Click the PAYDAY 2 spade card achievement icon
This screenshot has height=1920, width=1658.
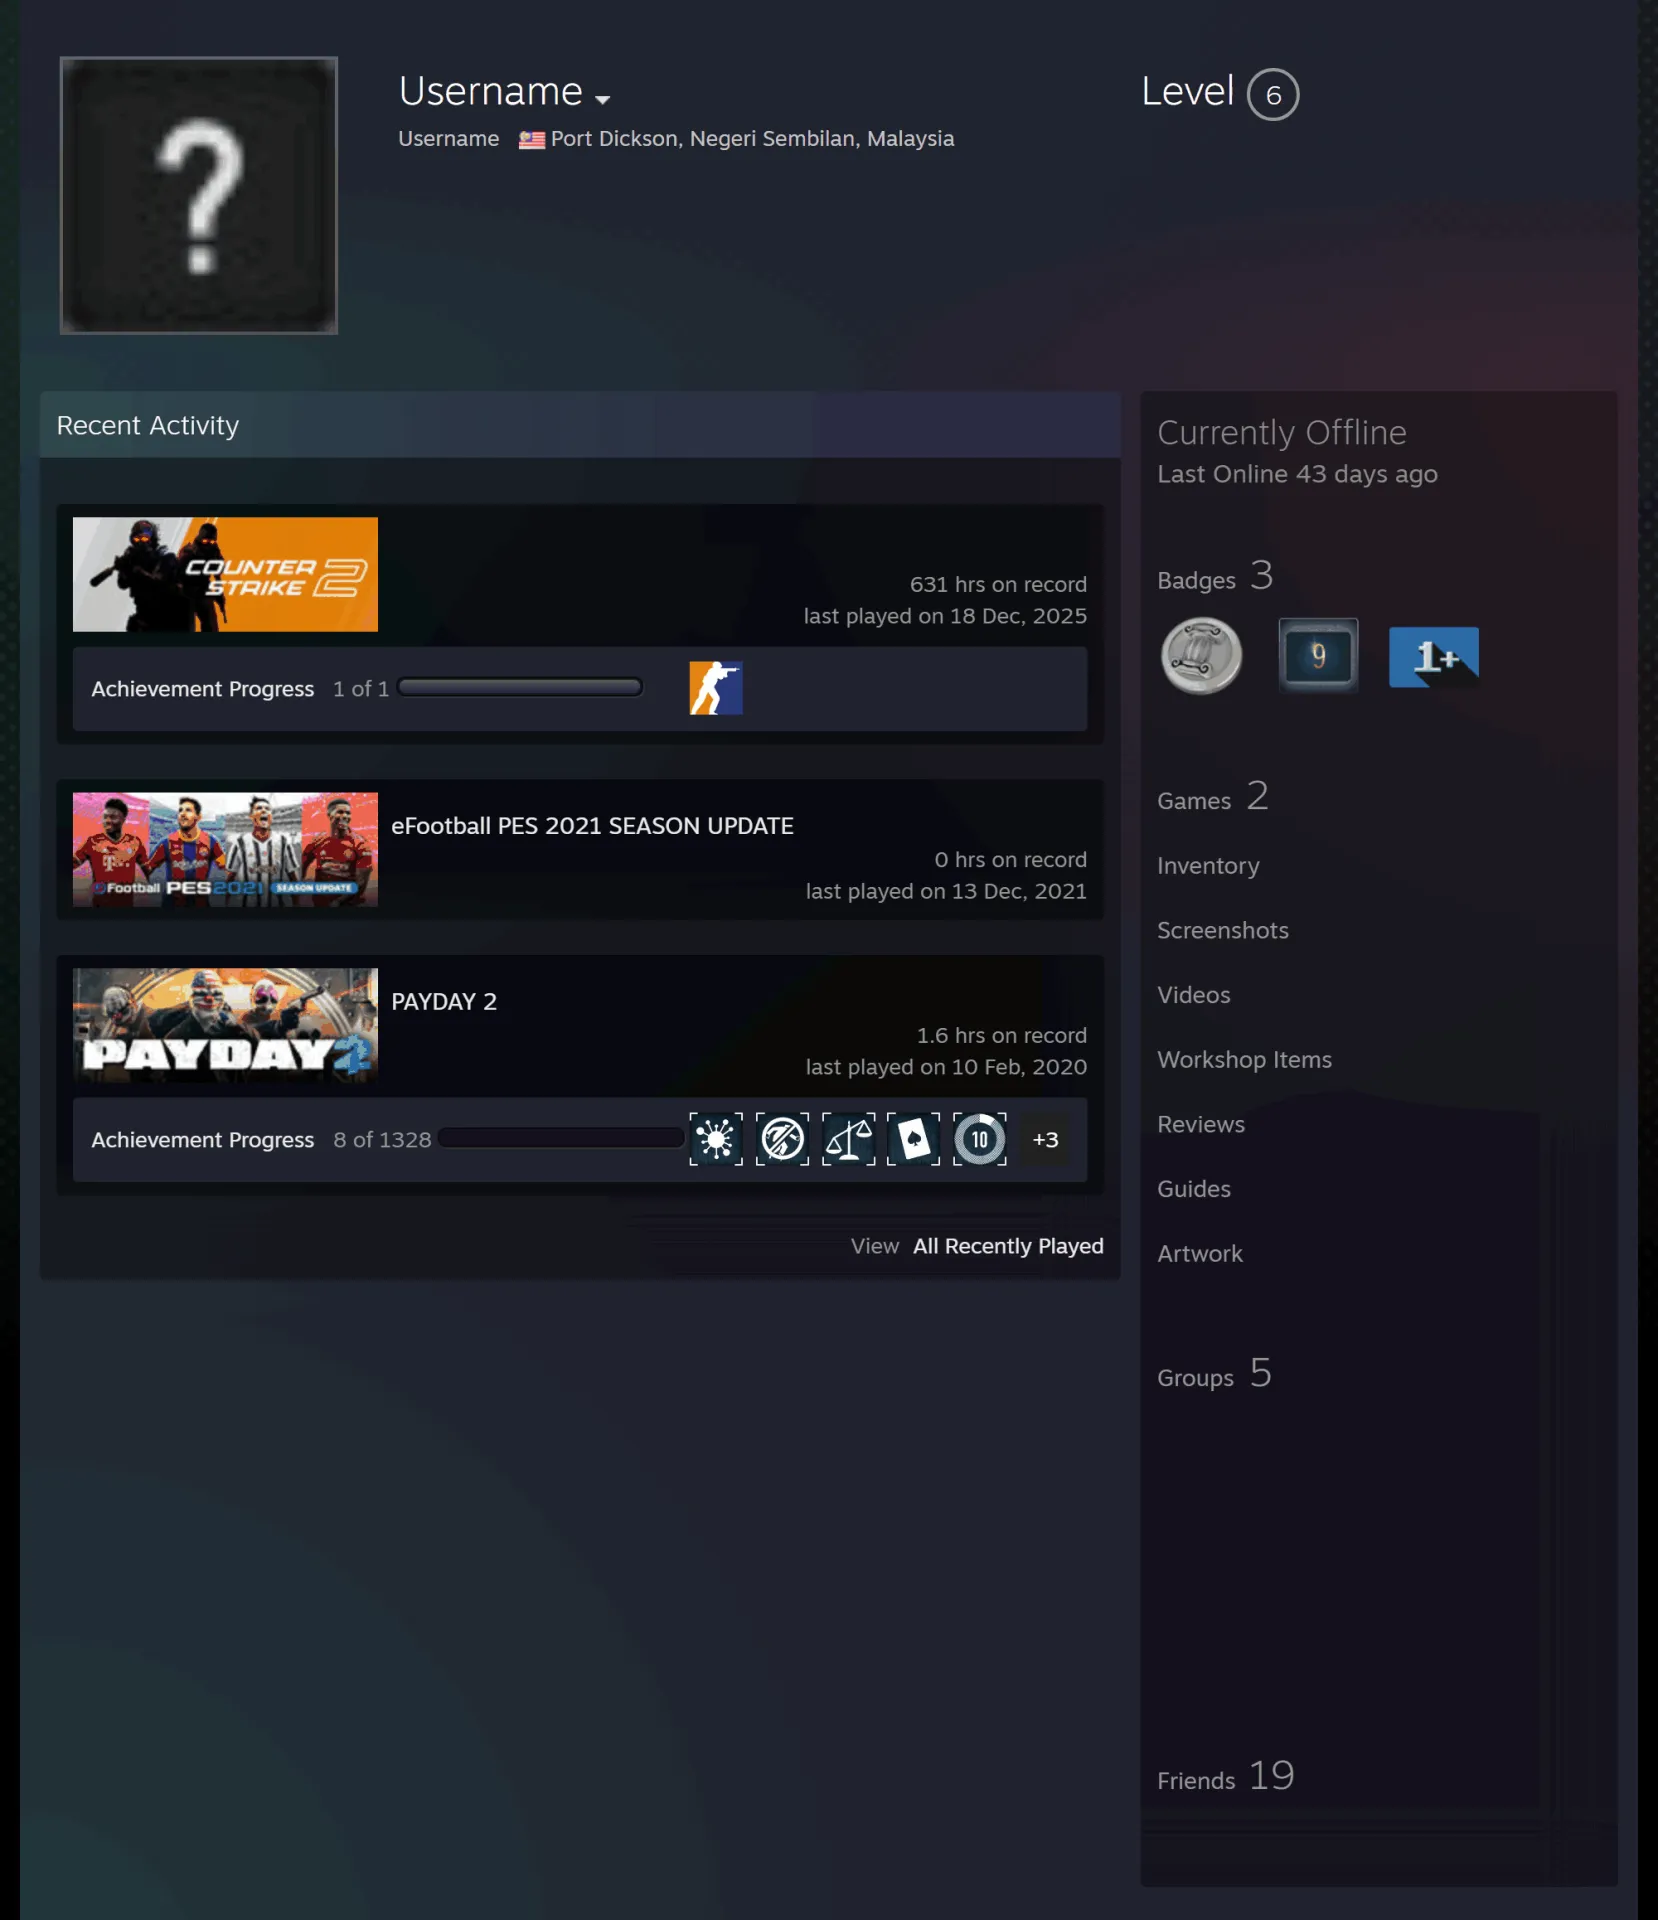914,1139
